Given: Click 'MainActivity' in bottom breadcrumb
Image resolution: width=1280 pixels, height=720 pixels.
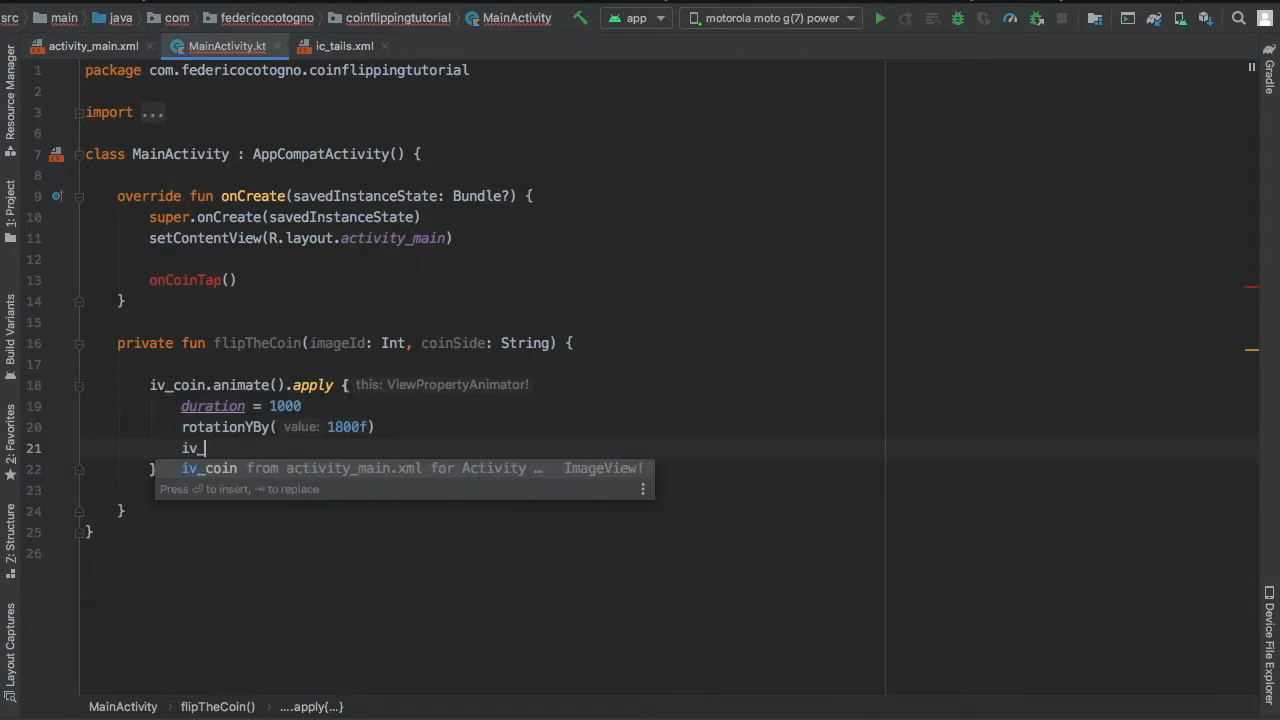Looking at the screenshot, I should [x=123, y=706].
